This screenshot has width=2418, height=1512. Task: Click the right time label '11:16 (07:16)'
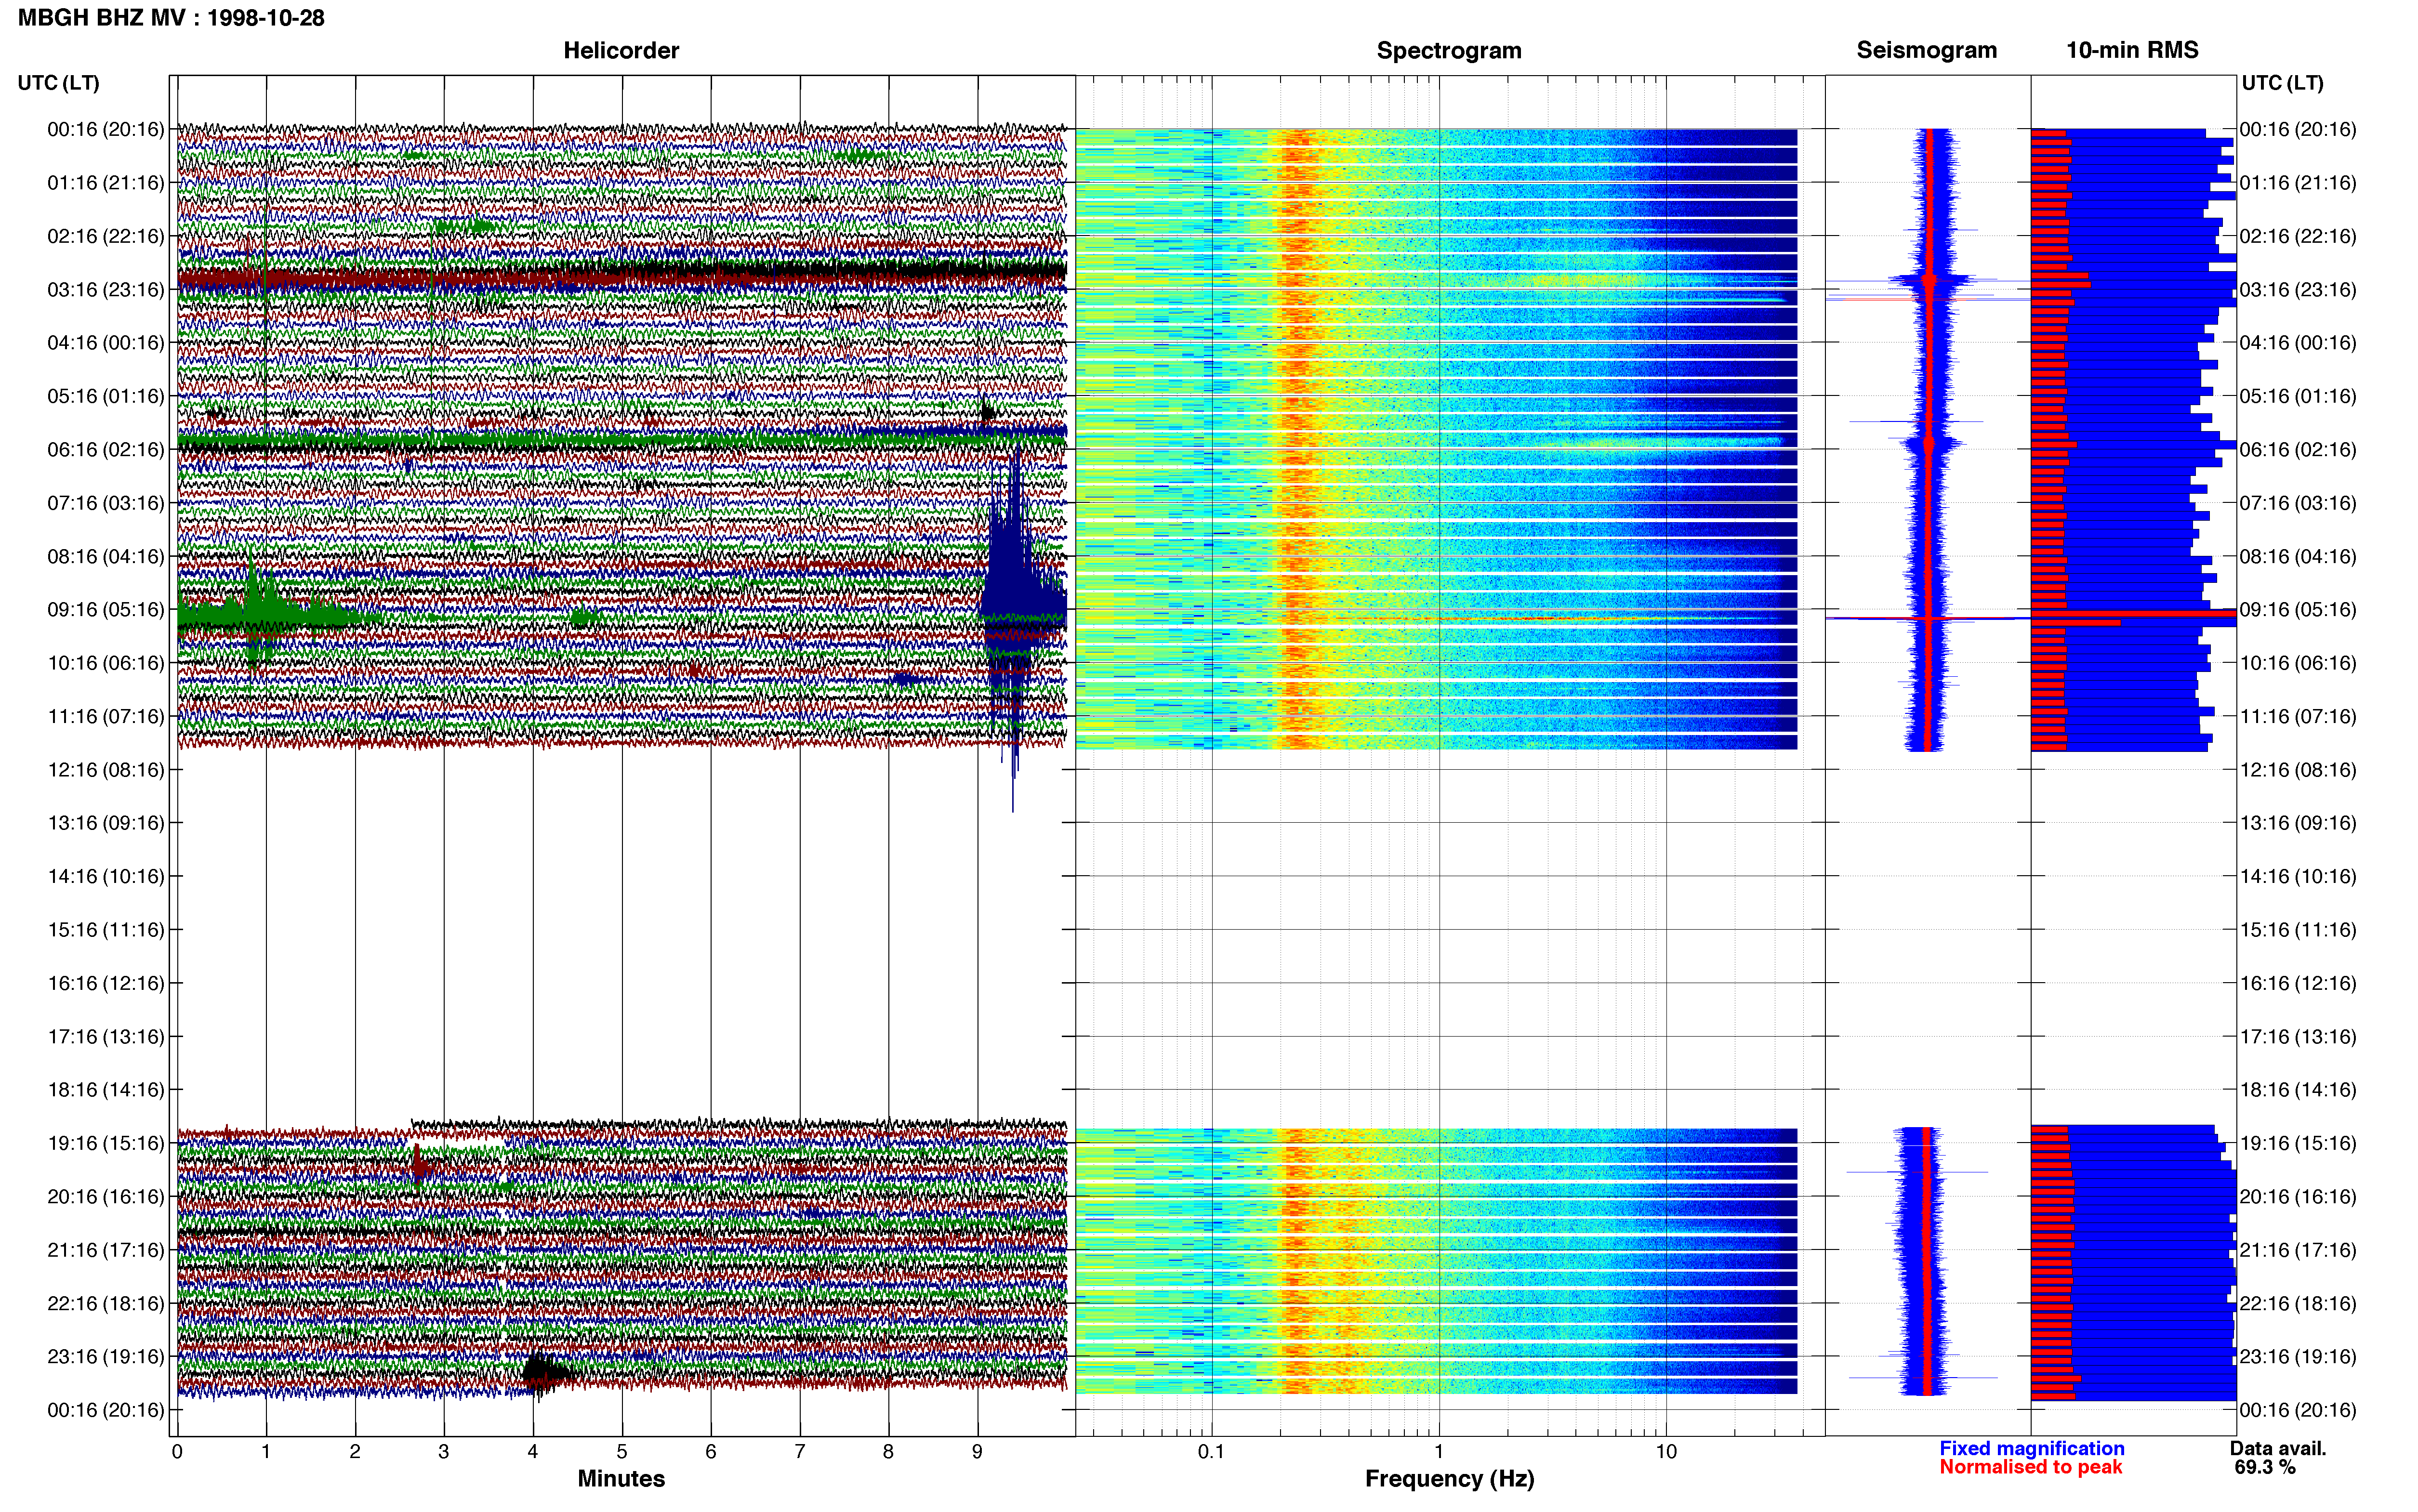[x=2298, y=717]
